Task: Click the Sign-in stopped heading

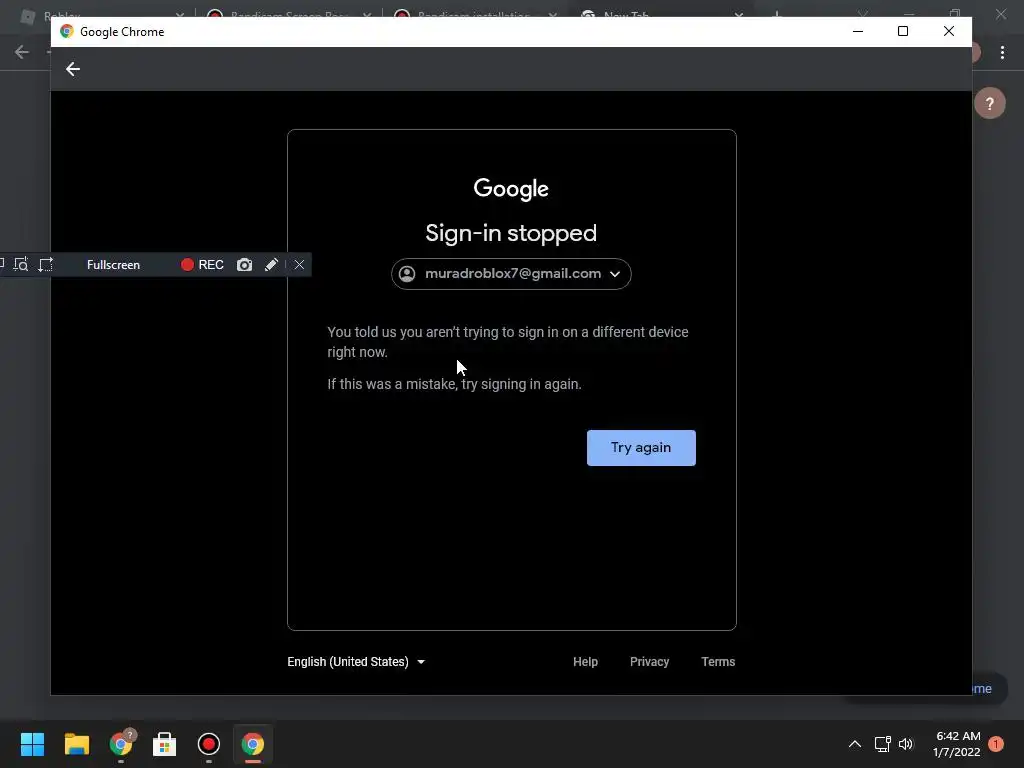Action: coord(511,233)
